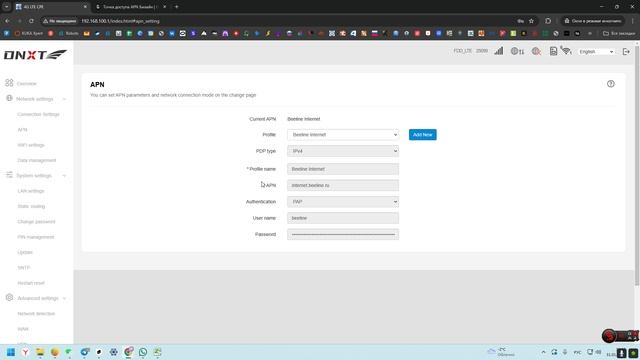Open Data management in the sidebar

point(37,160)
